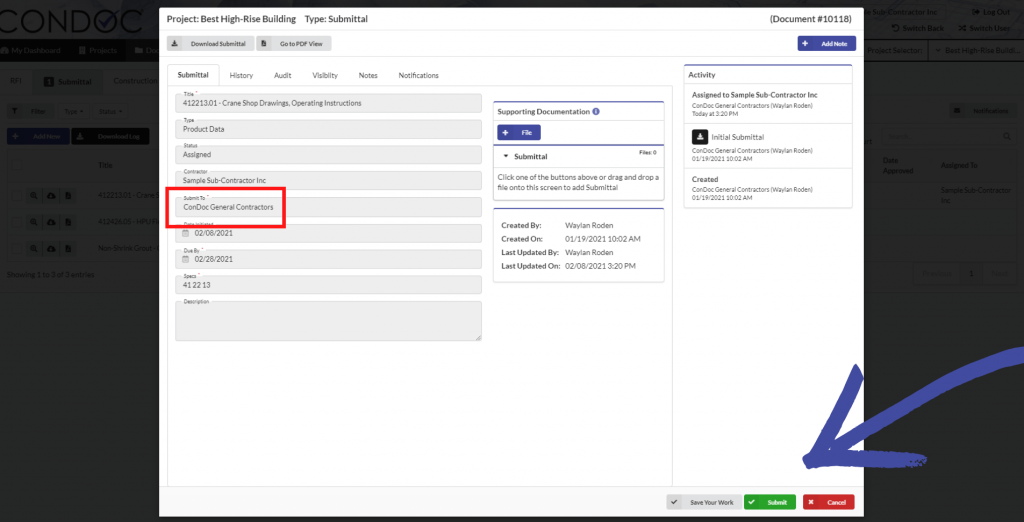Click magnifier icon in the 412213.01 Crane row
The height and width of the screenshot is (522, 1024).
(33, 195)
